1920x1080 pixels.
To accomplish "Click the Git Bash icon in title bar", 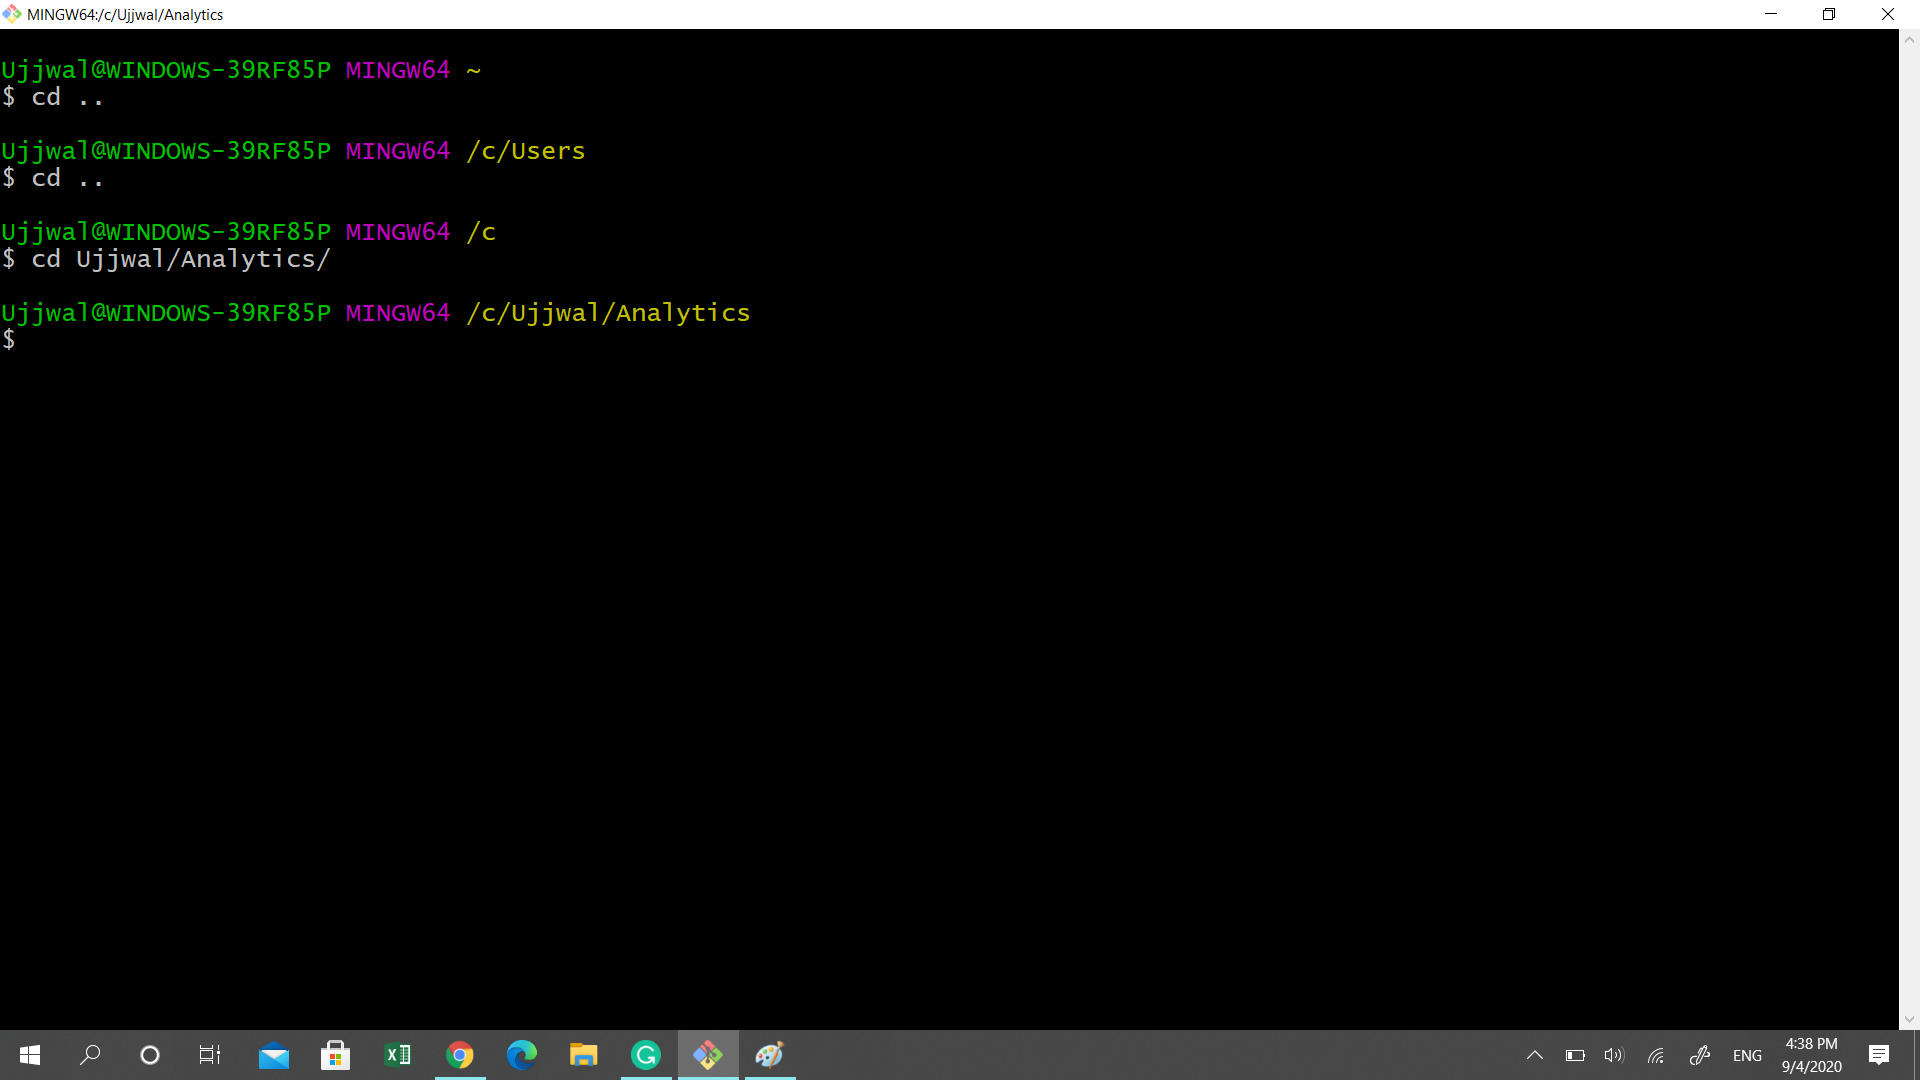I will [x=12, y=14].
